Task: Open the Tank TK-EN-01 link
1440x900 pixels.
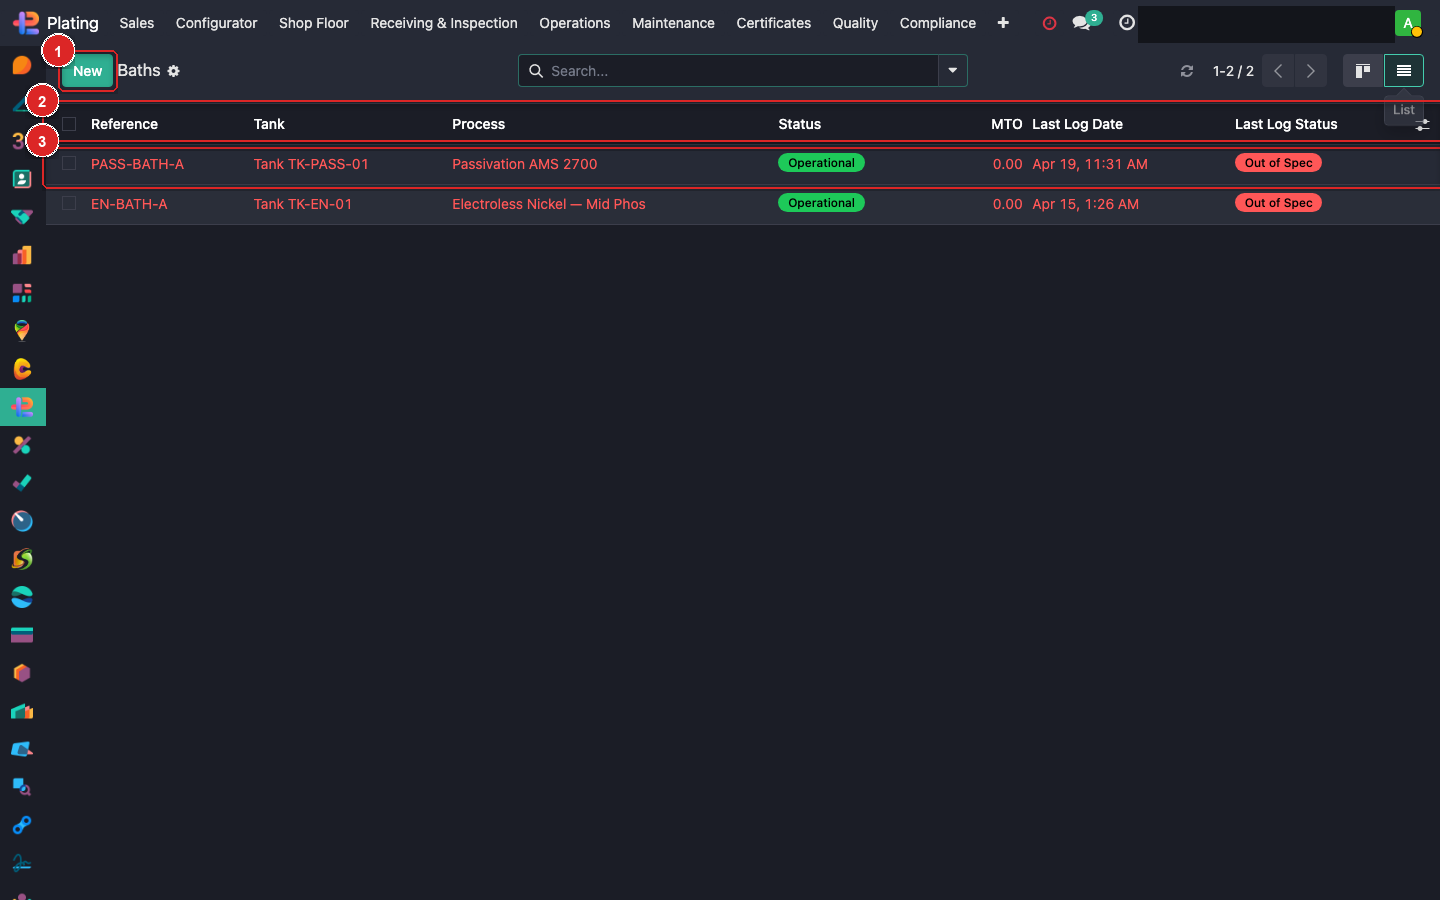Action: coord(302,204)
